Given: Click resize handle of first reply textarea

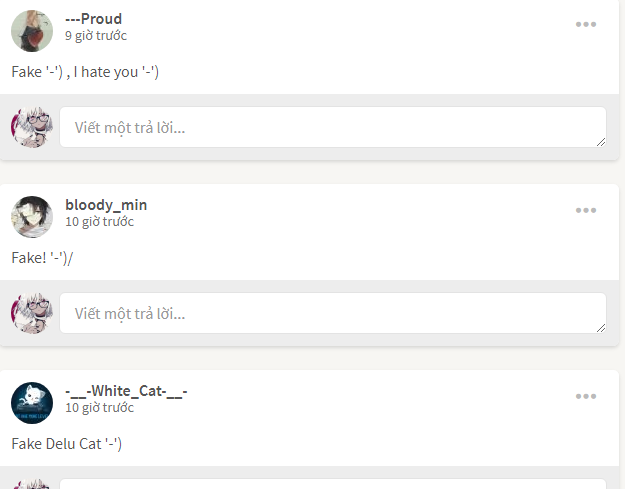Looking at the screenshot, I should point(601,142).
